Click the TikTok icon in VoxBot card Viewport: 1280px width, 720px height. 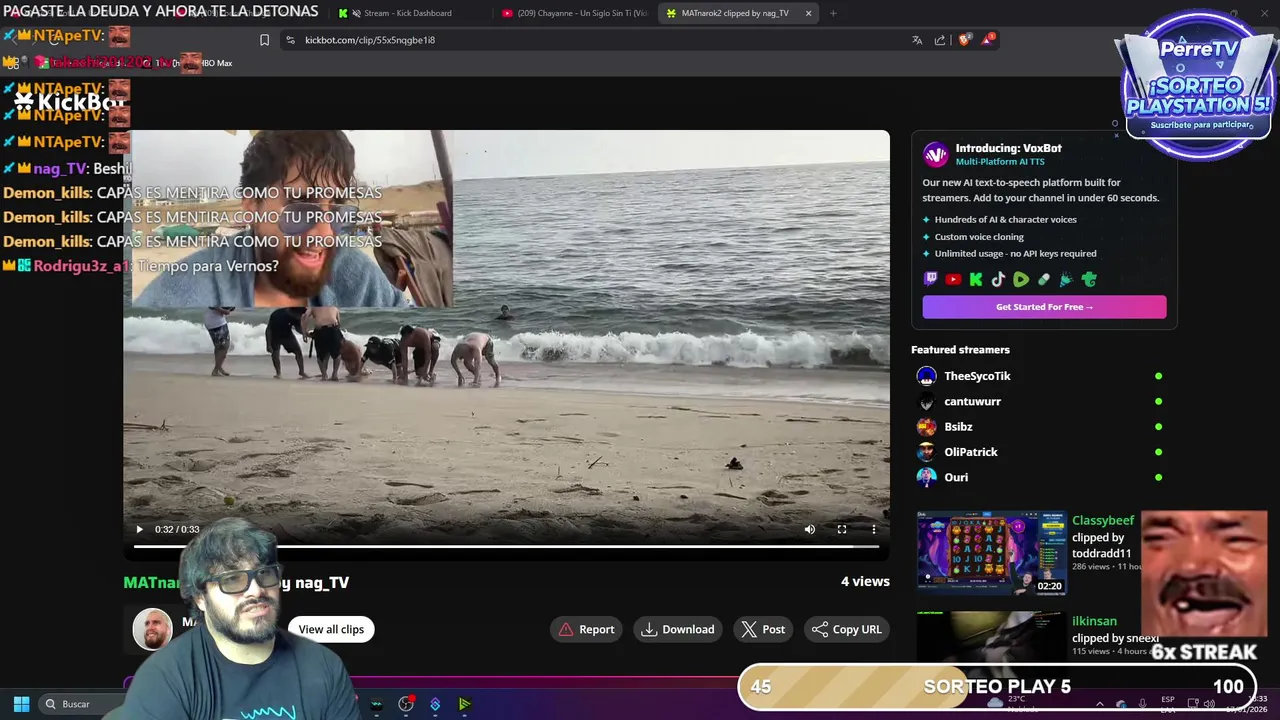pyautogui.click(x=998, y=280)
